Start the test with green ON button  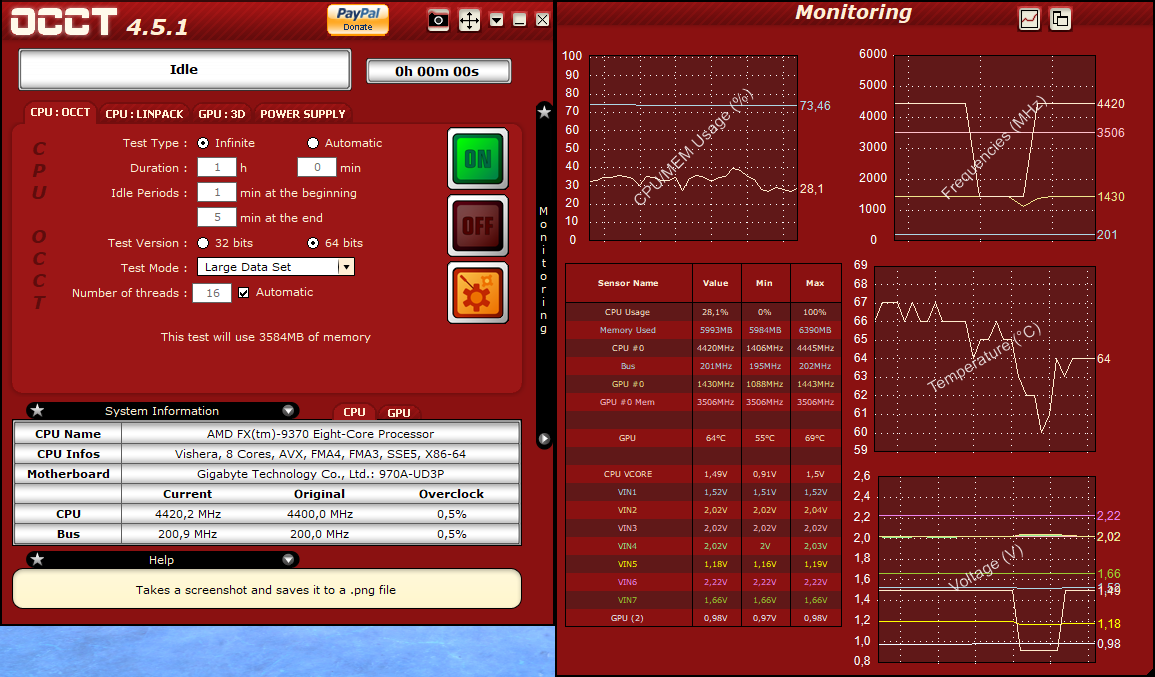click(478, 158)
